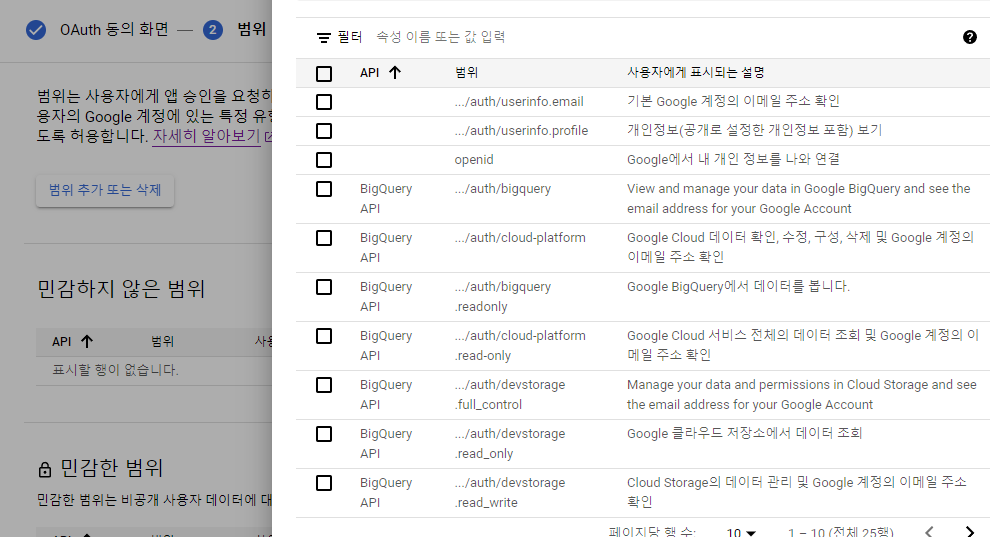The width and height of the screenshot is (990, 537).
Task: Click the text Google에서 내 개인 정보를 나와 연결
Action: click(x=733, y=159)
